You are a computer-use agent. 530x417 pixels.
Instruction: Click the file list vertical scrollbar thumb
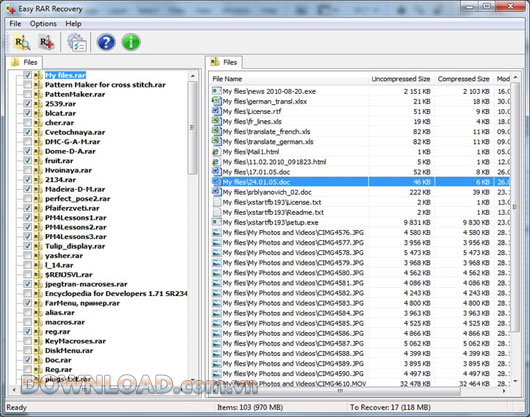pyautogui.click(x=515, y=207)
